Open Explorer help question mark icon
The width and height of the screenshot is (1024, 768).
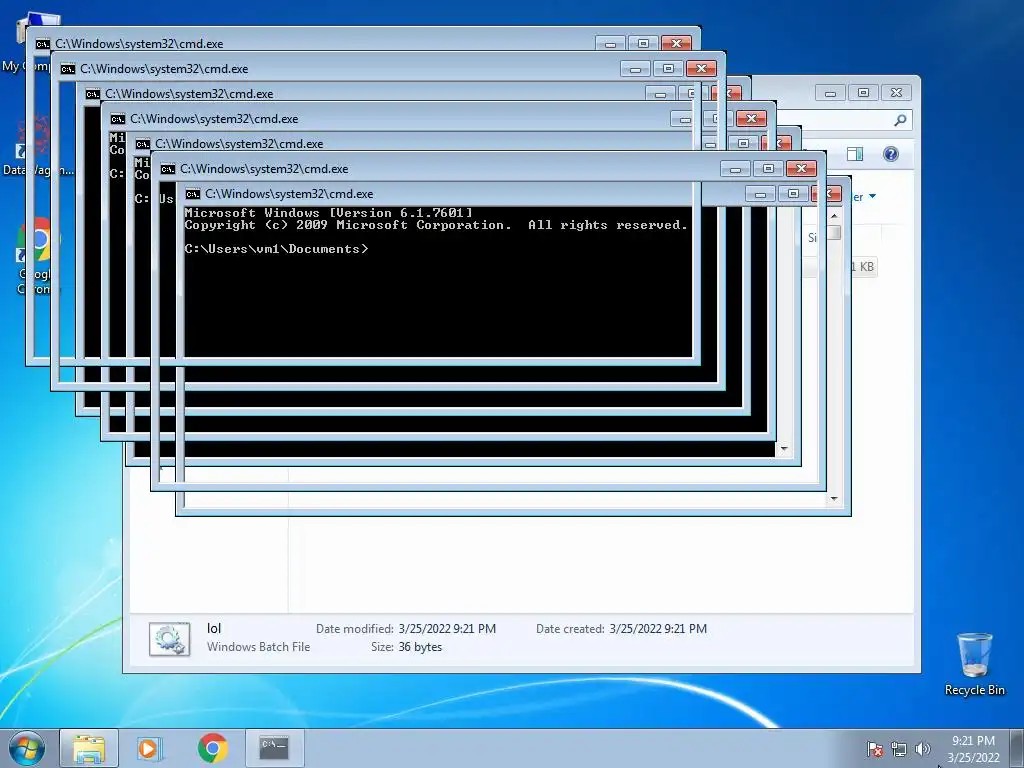click(890, 154)
